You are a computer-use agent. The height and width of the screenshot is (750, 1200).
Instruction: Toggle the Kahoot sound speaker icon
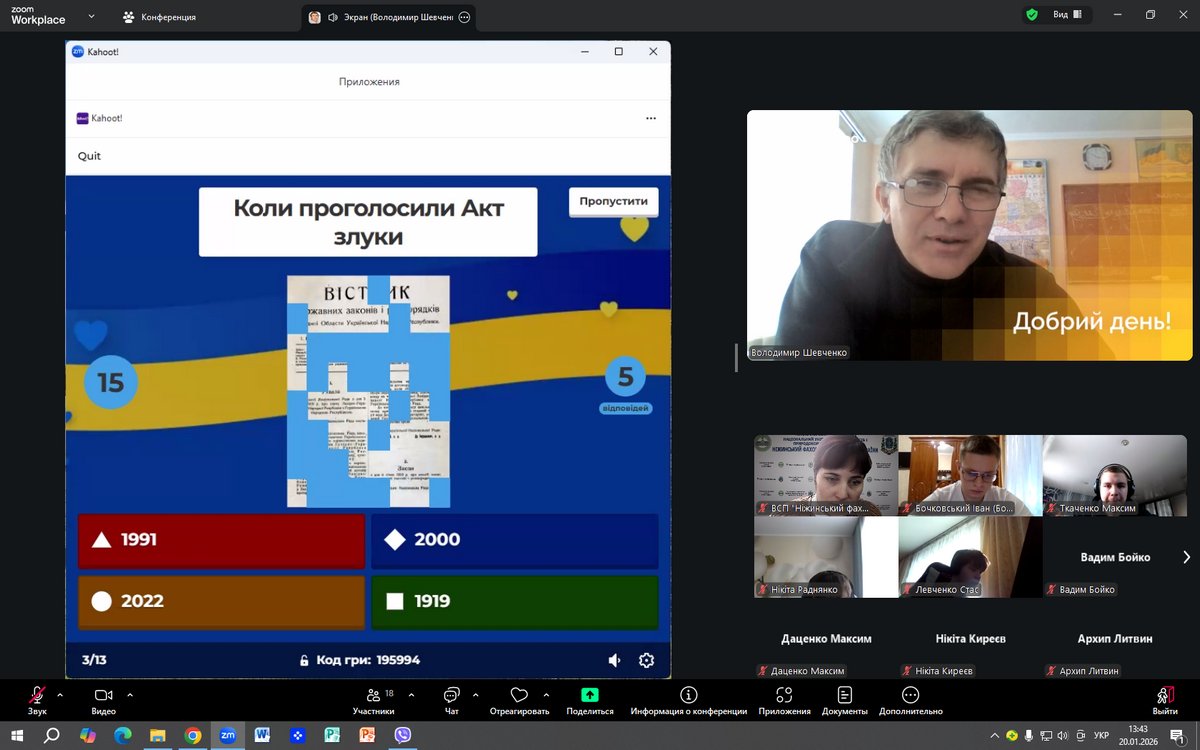click(x=614, y=660)
